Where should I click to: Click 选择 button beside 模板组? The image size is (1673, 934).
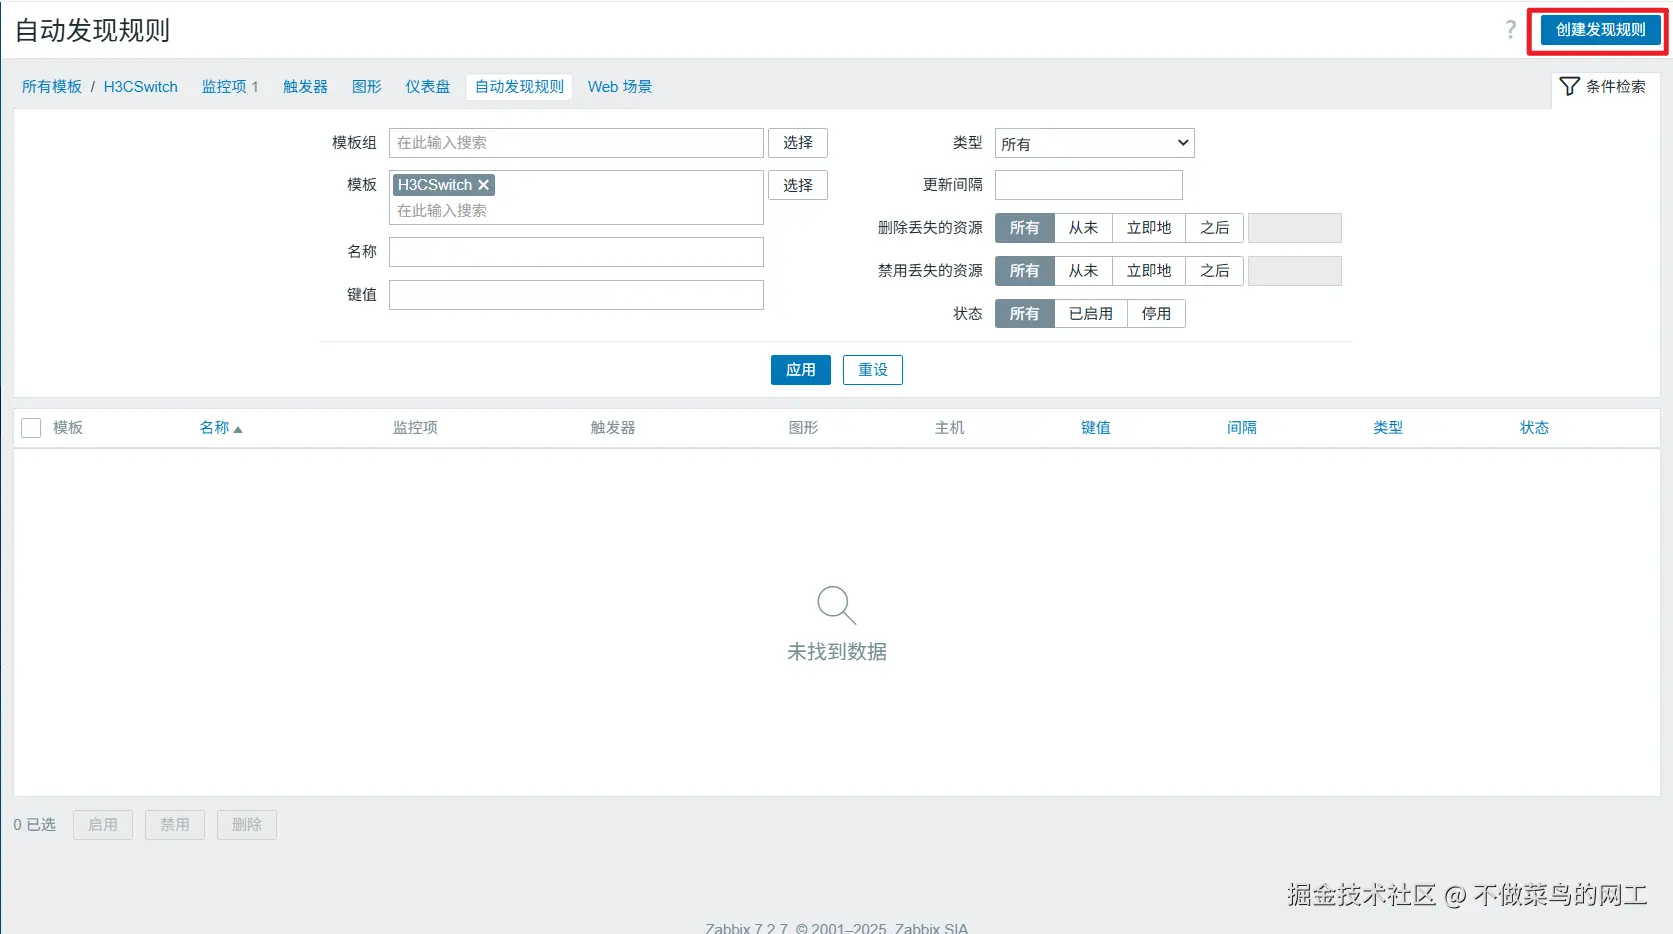click(x=798, y=143)
